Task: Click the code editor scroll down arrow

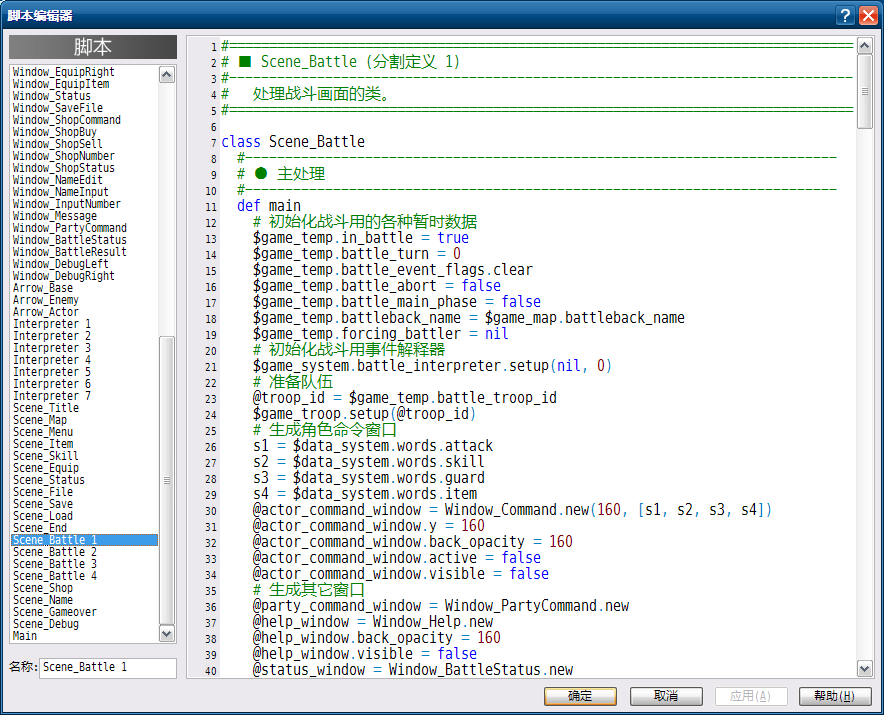Action: pyautogui.click(x=864, y=669)
